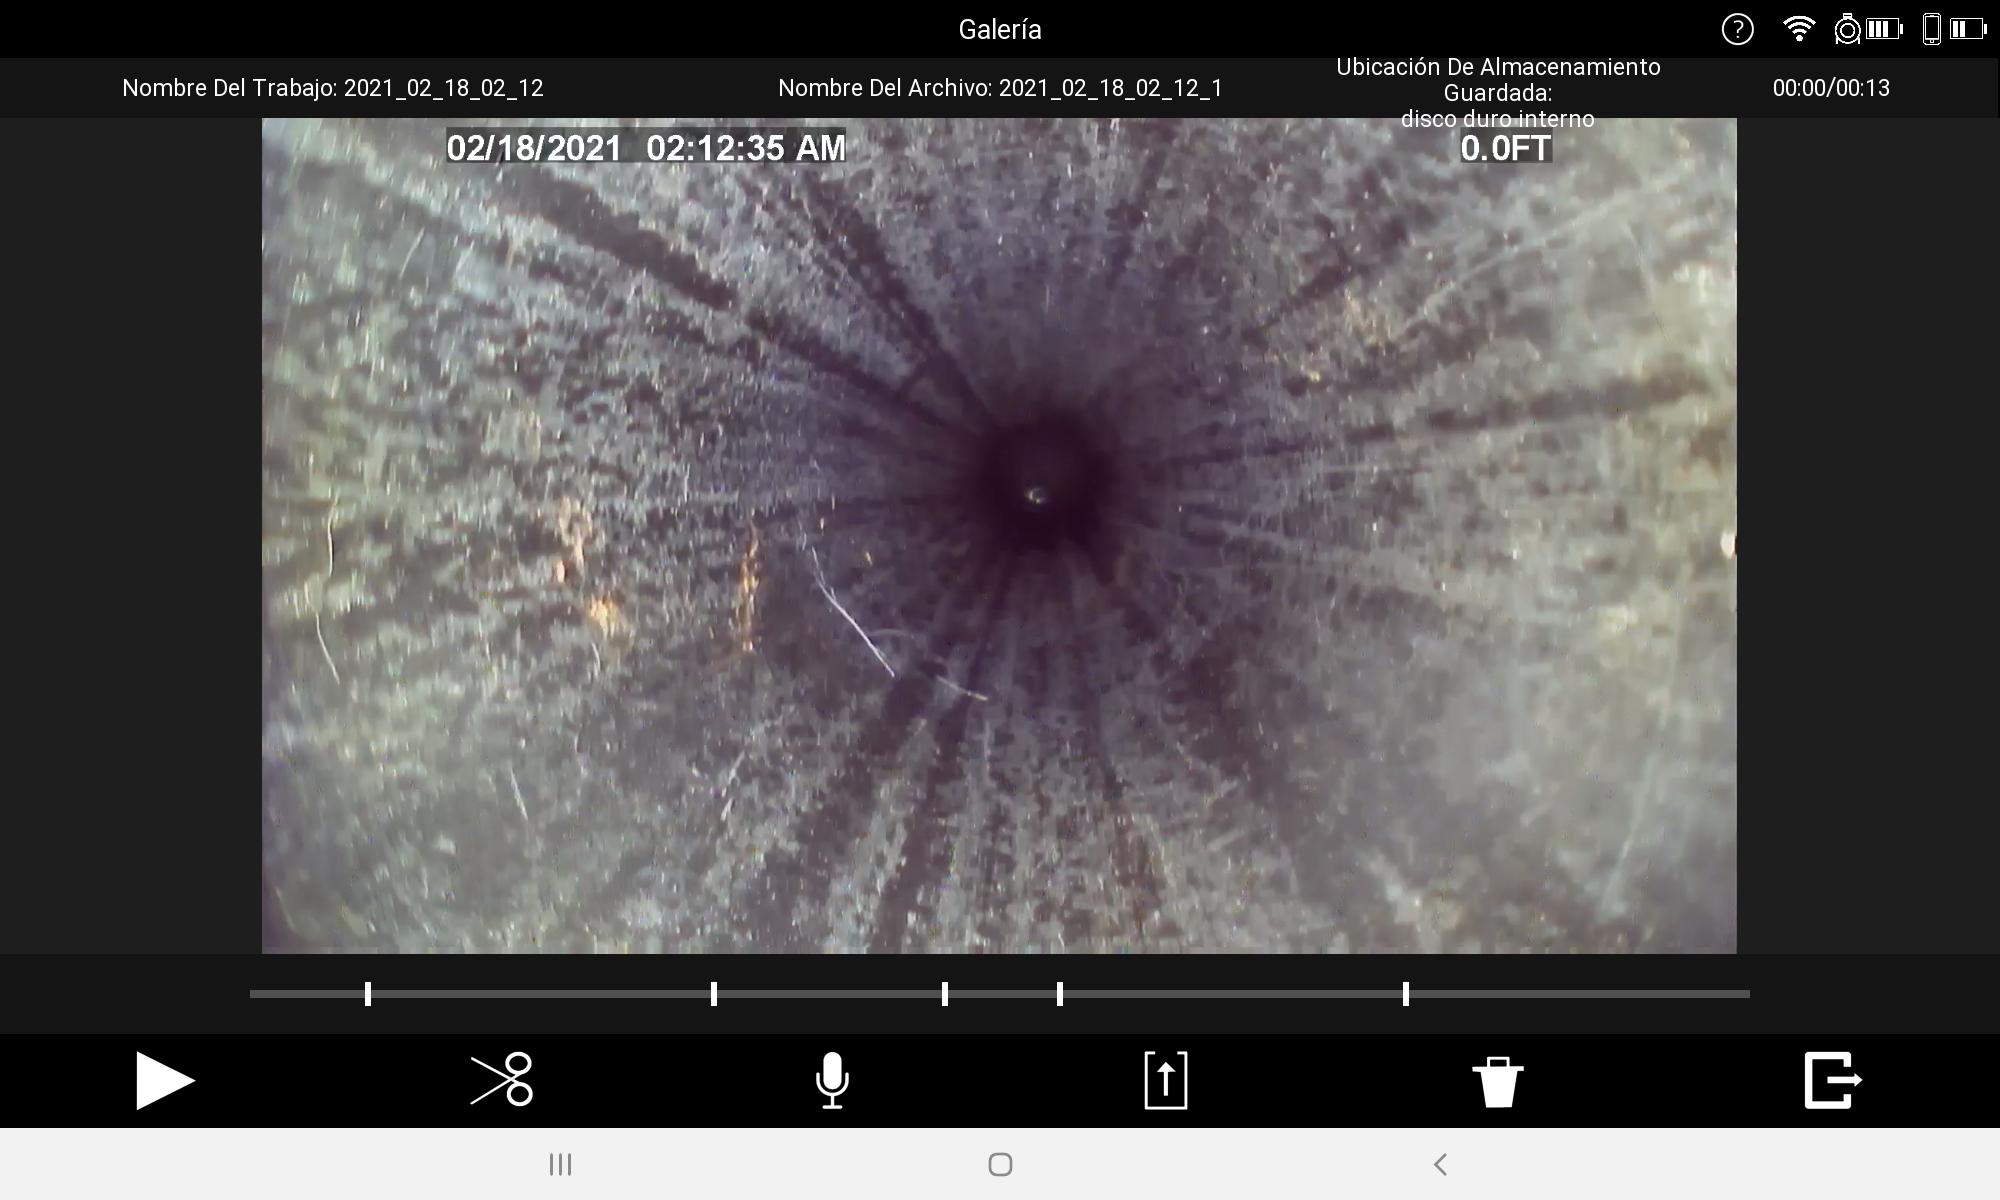
Task: Exit the gallery viewer
Action: pyautogui.click(x=1833, y=1080)
